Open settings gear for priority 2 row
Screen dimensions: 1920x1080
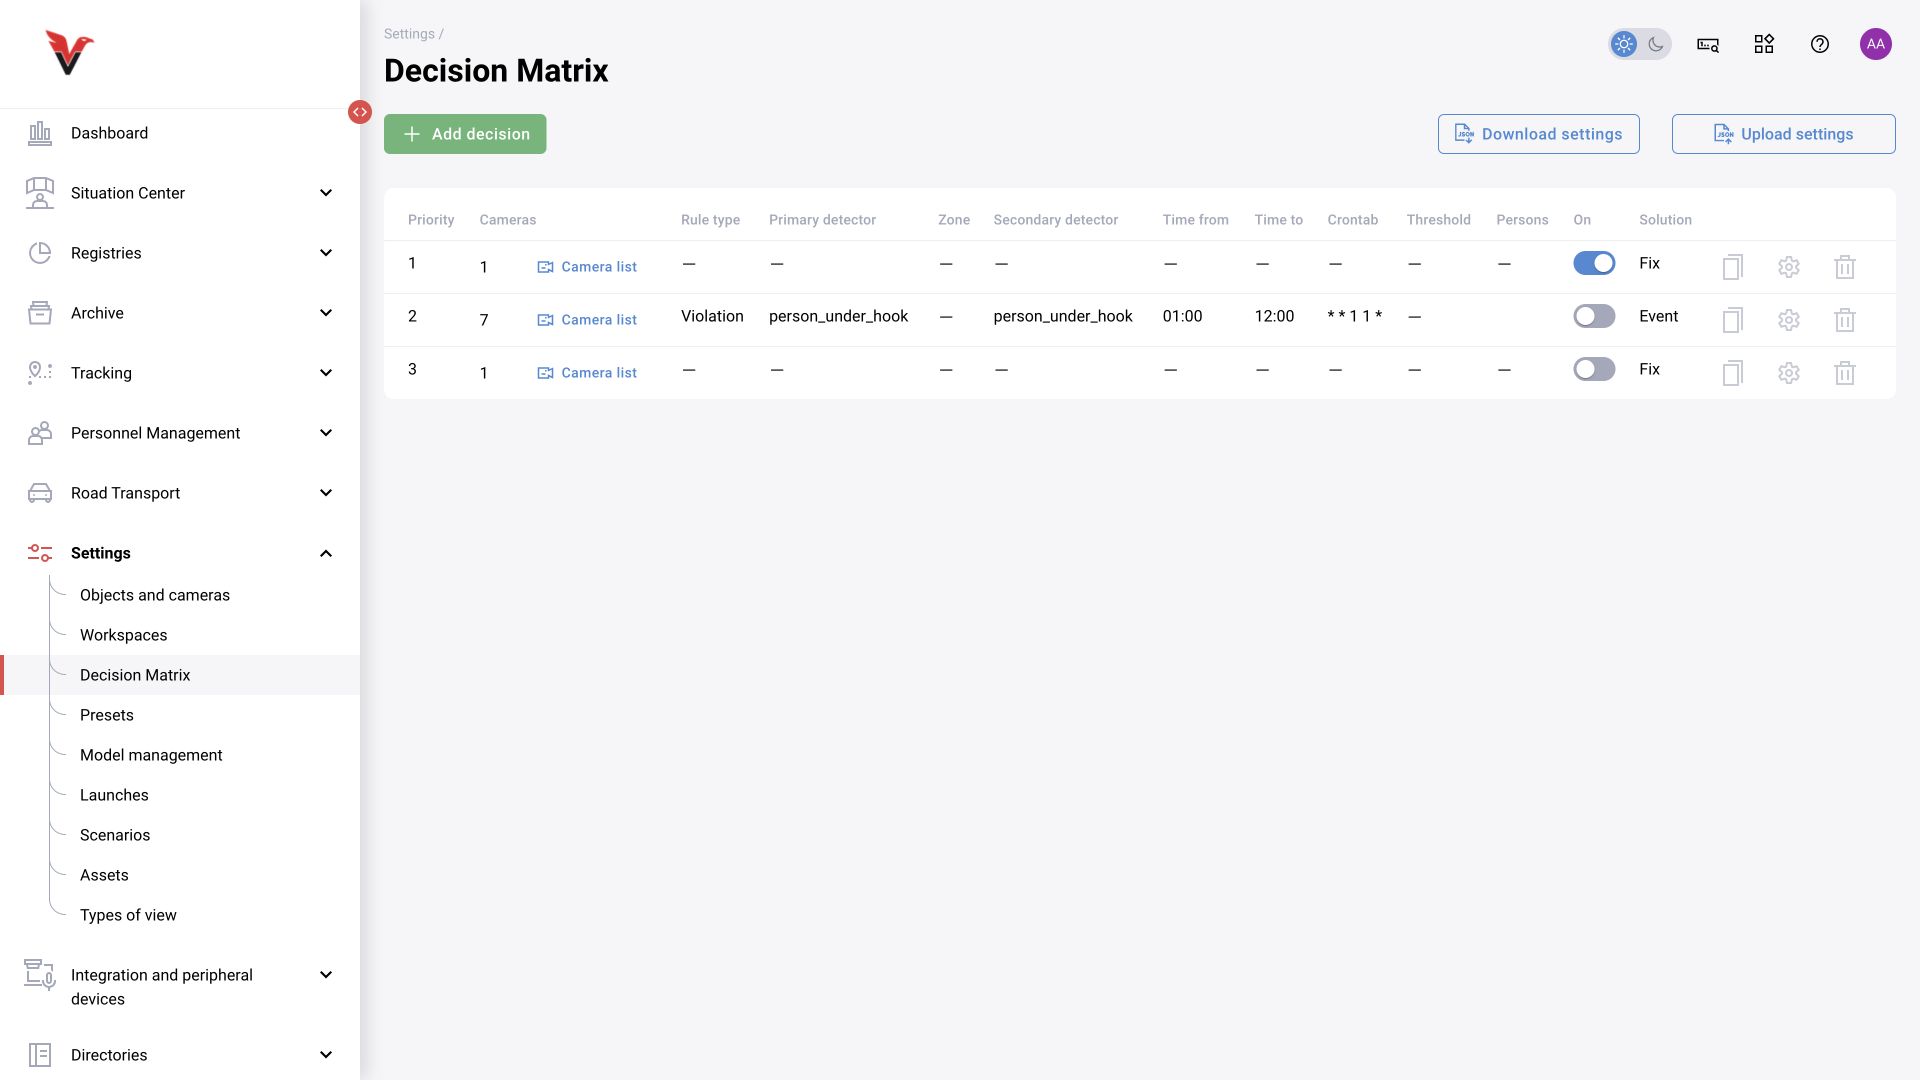(1789, 320)
